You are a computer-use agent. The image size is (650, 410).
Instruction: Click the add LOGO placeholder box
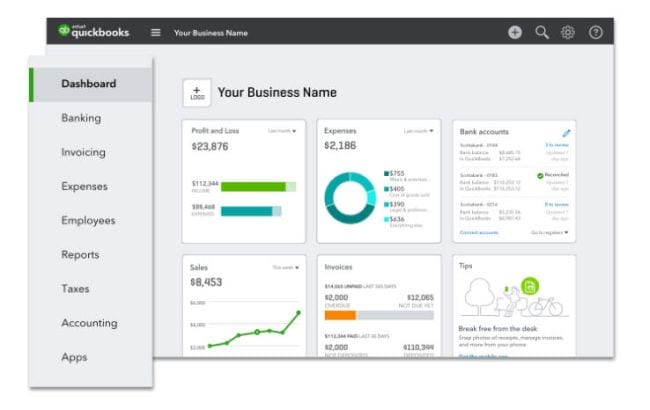[x=196, y=93]
